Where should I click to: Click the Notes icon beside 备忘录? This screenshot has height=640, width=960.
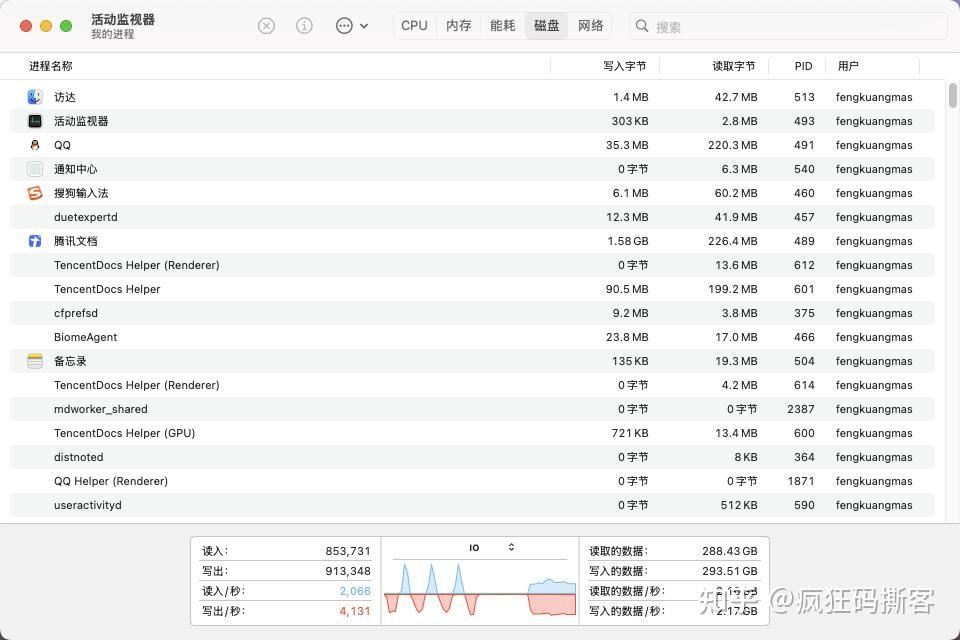point(35,361)
